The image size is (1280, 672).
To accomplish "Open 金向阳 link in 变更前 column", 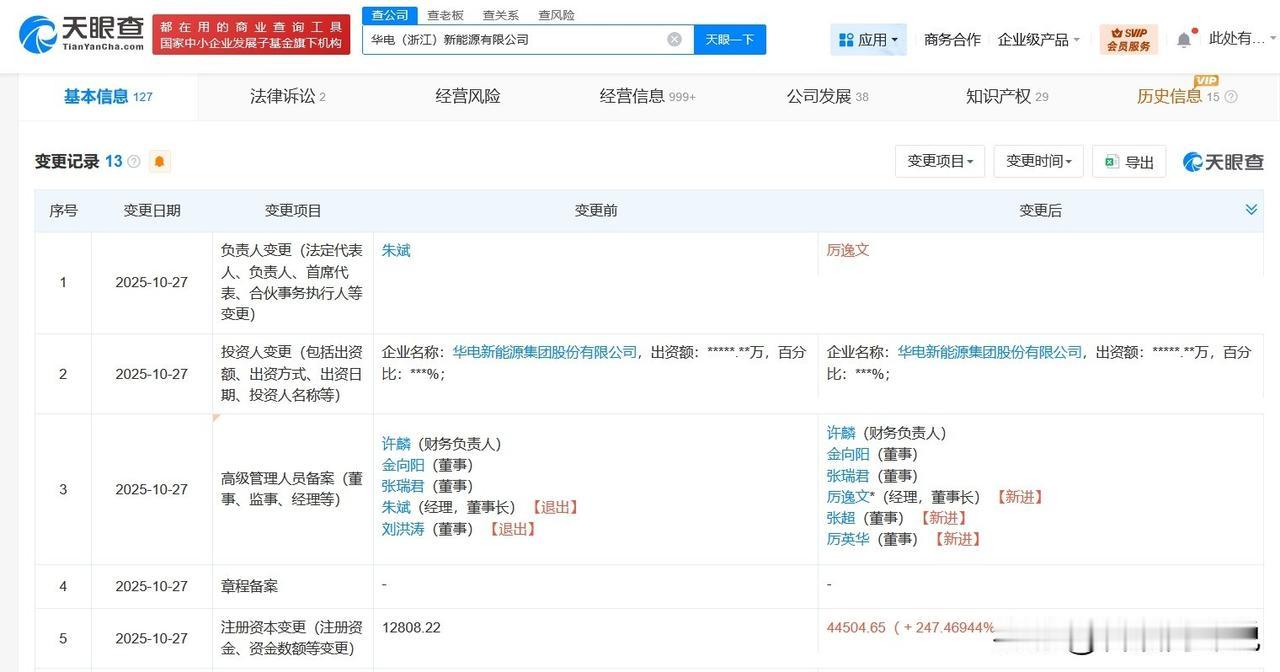I will [x=403, y=465].
